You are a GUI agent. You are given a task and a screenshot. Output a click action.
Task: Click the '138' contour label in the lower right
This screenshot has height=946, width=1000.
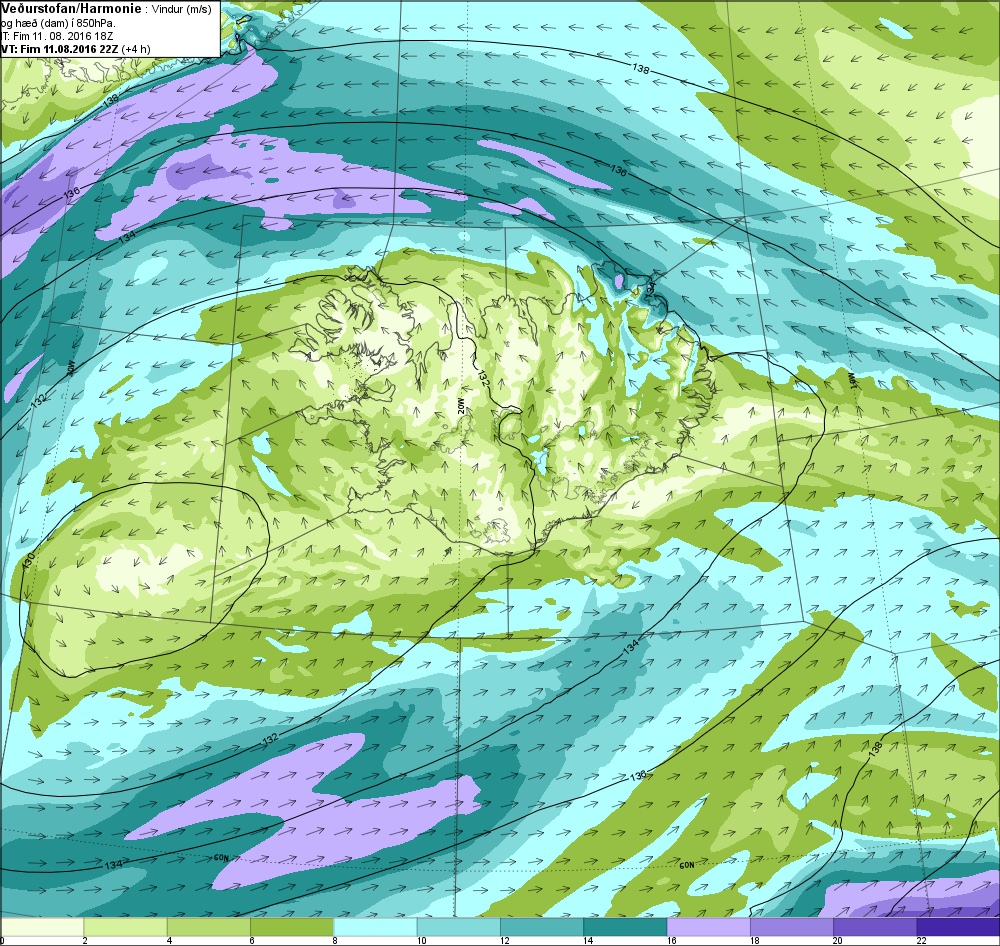(876, 748)
